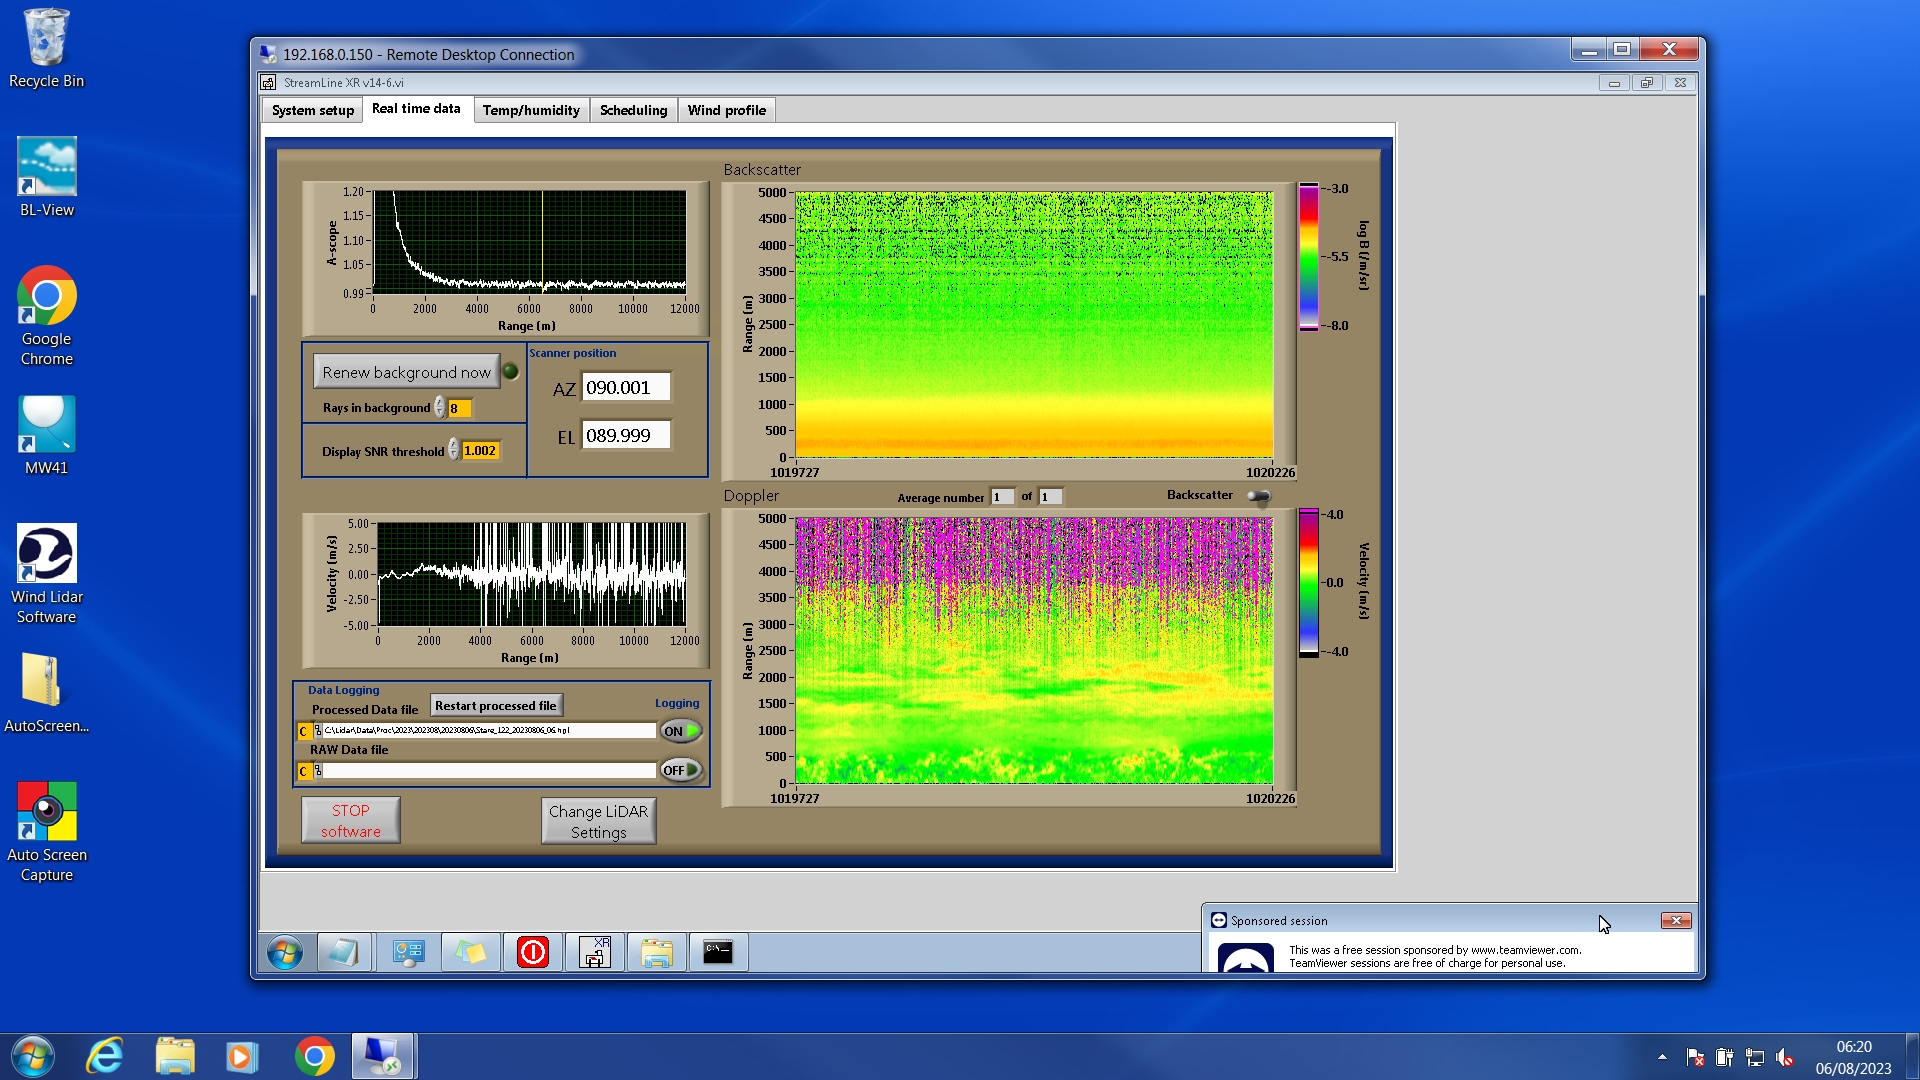Open Notepad from the remote taskbar

tap(343, 952)
